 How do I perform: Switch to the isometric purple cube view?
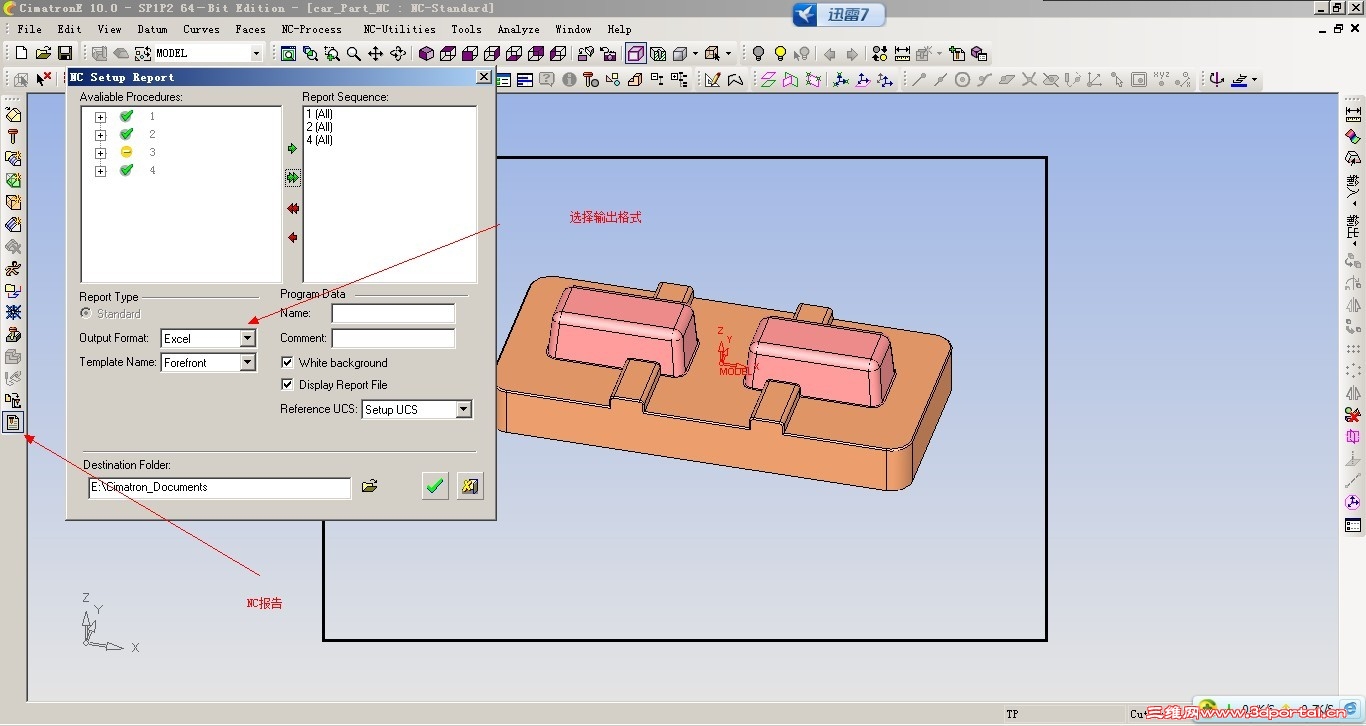[x=426, y=53]
